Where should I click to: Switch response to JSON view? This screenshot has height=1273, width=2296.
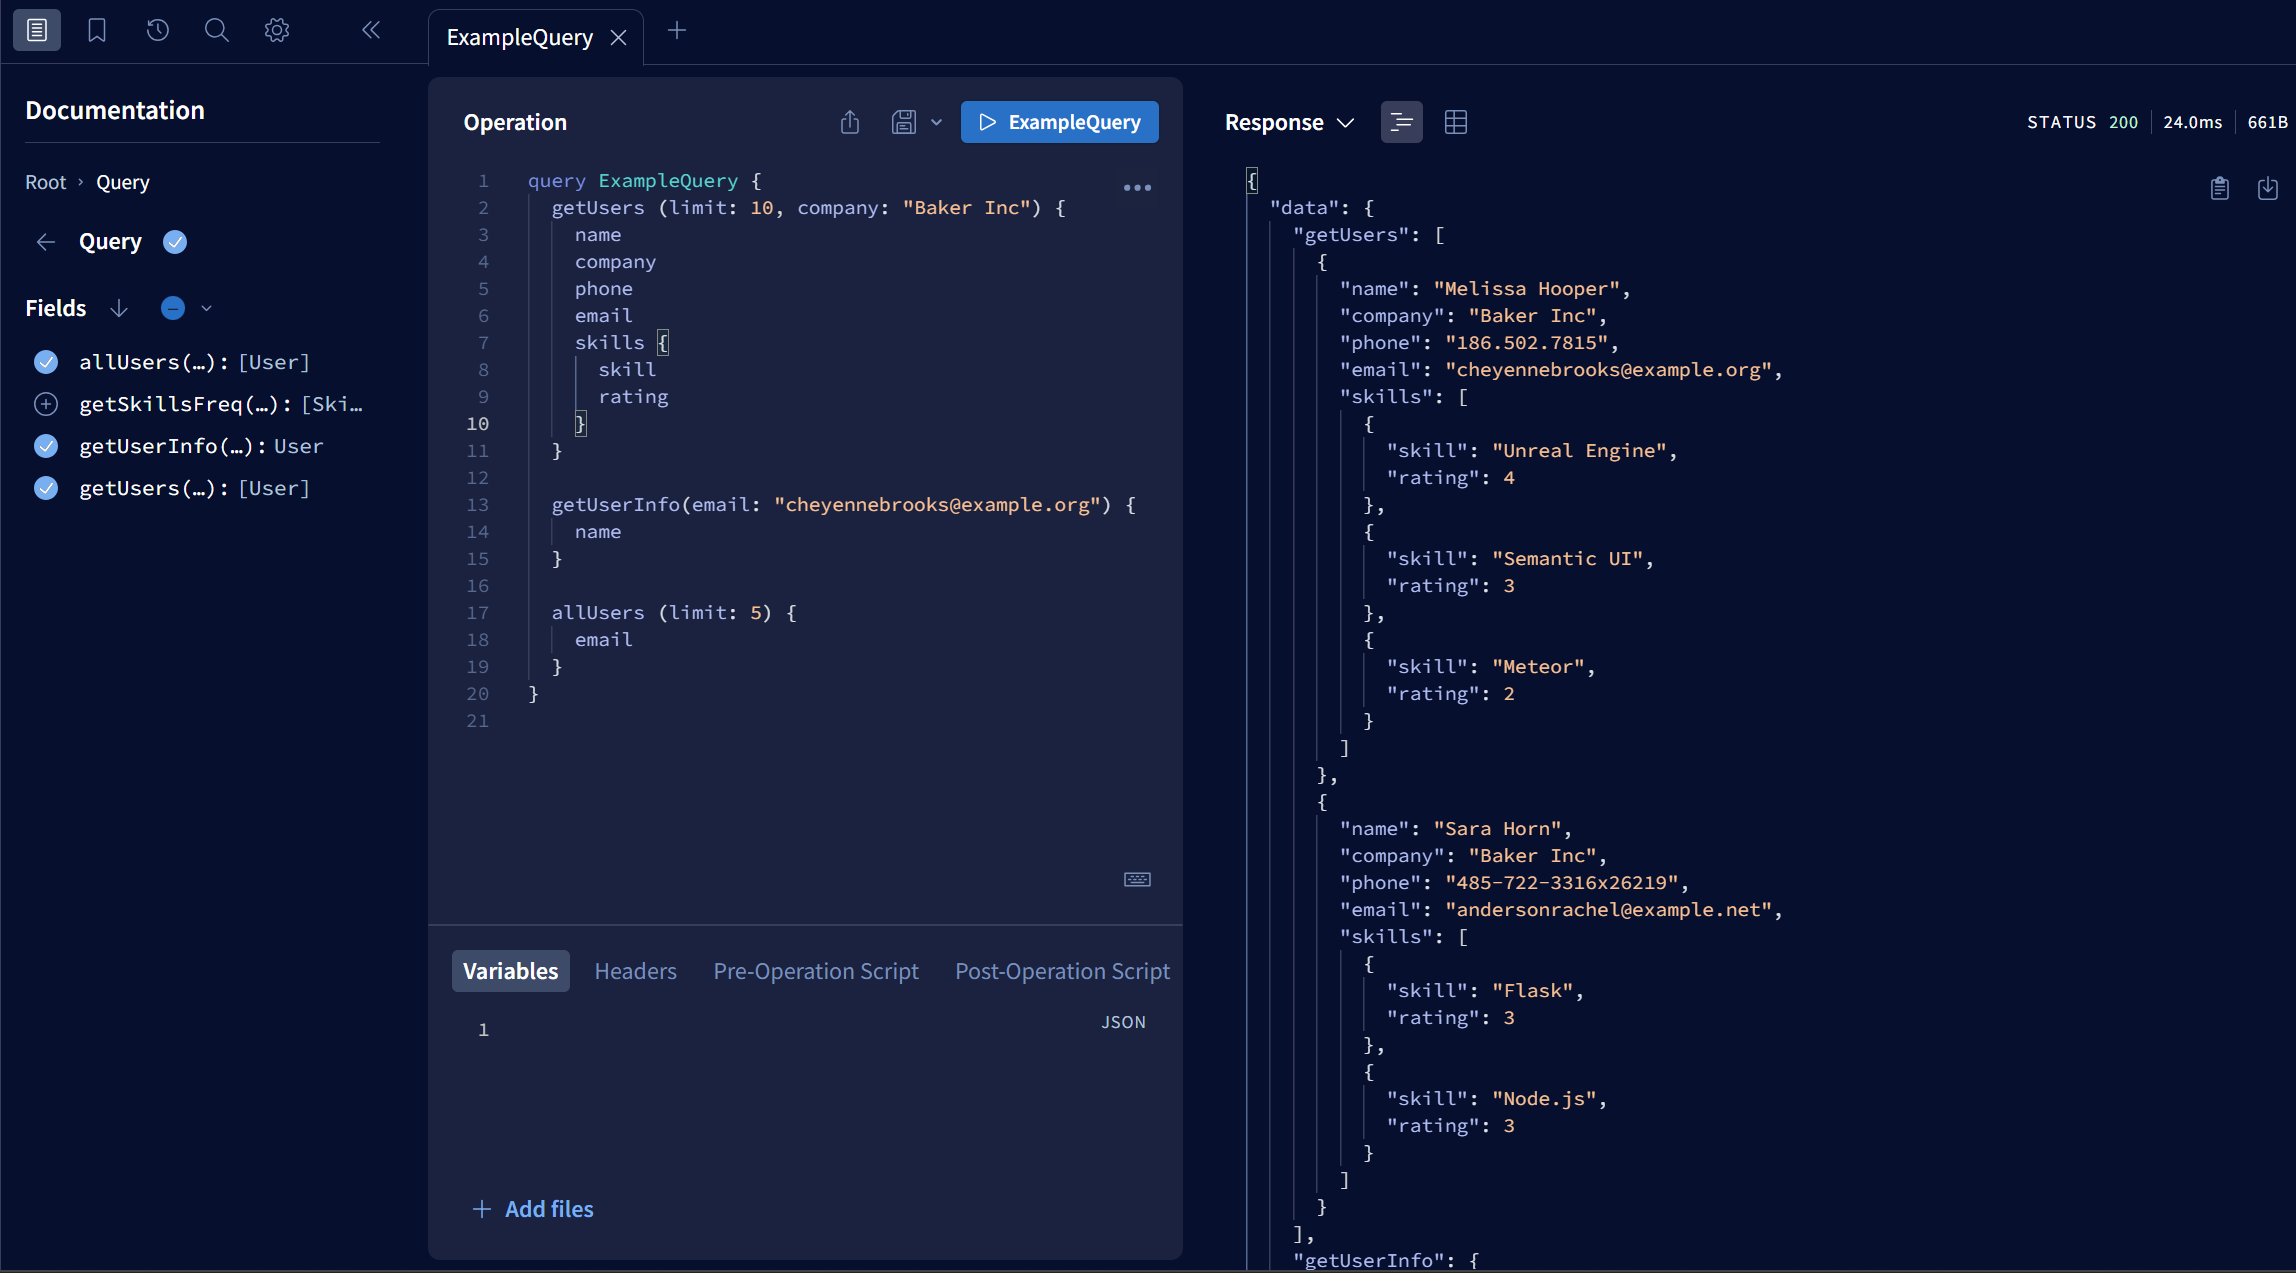(1401, 122)
